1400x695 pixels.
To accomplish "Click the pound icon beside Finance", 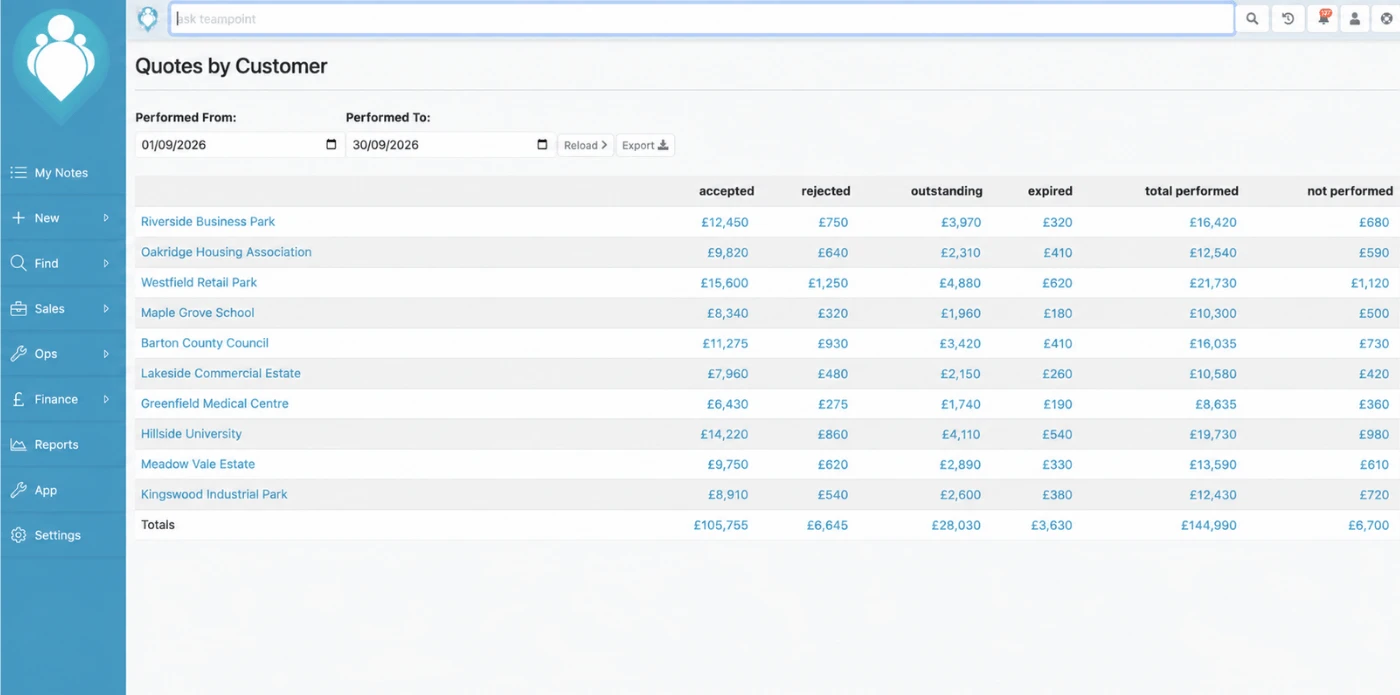I will tap(18, 399).
